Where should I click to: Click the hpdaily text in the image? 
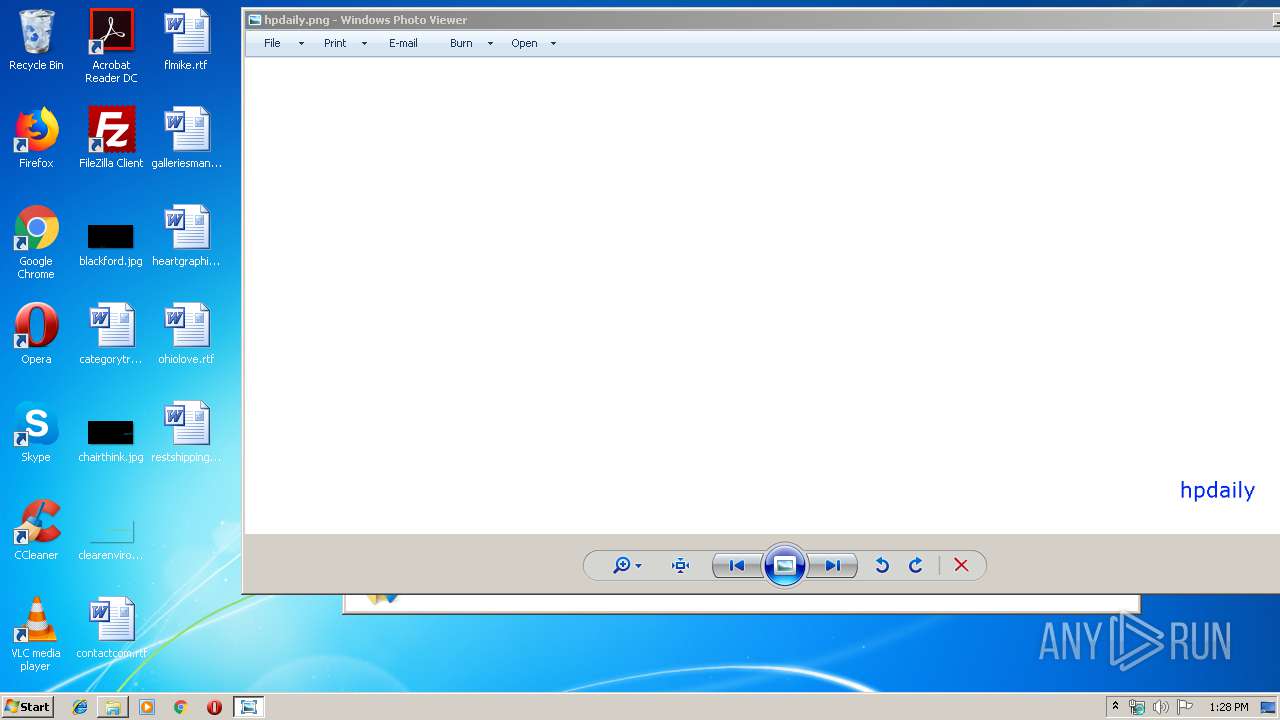coord(1217,490)
